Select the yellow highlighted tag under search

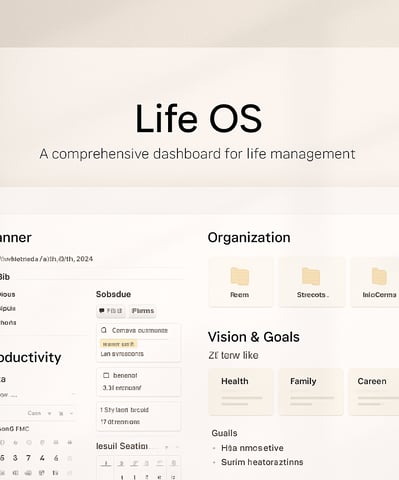(x=118, y=344)
